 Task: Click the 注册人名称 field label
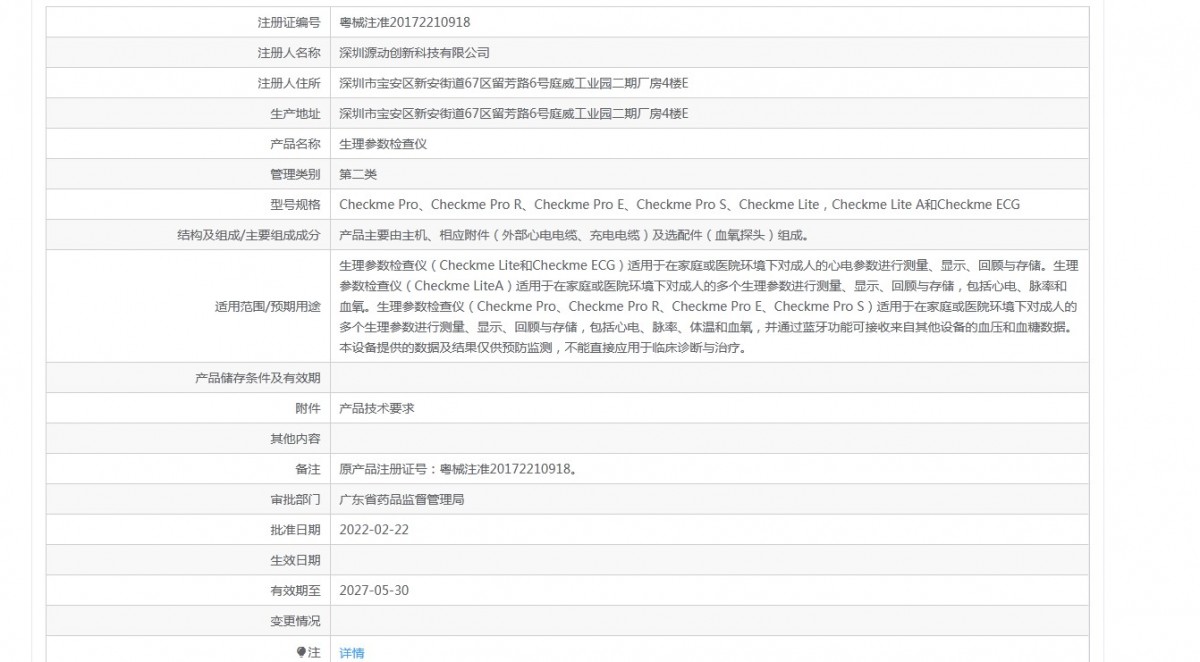289,52
